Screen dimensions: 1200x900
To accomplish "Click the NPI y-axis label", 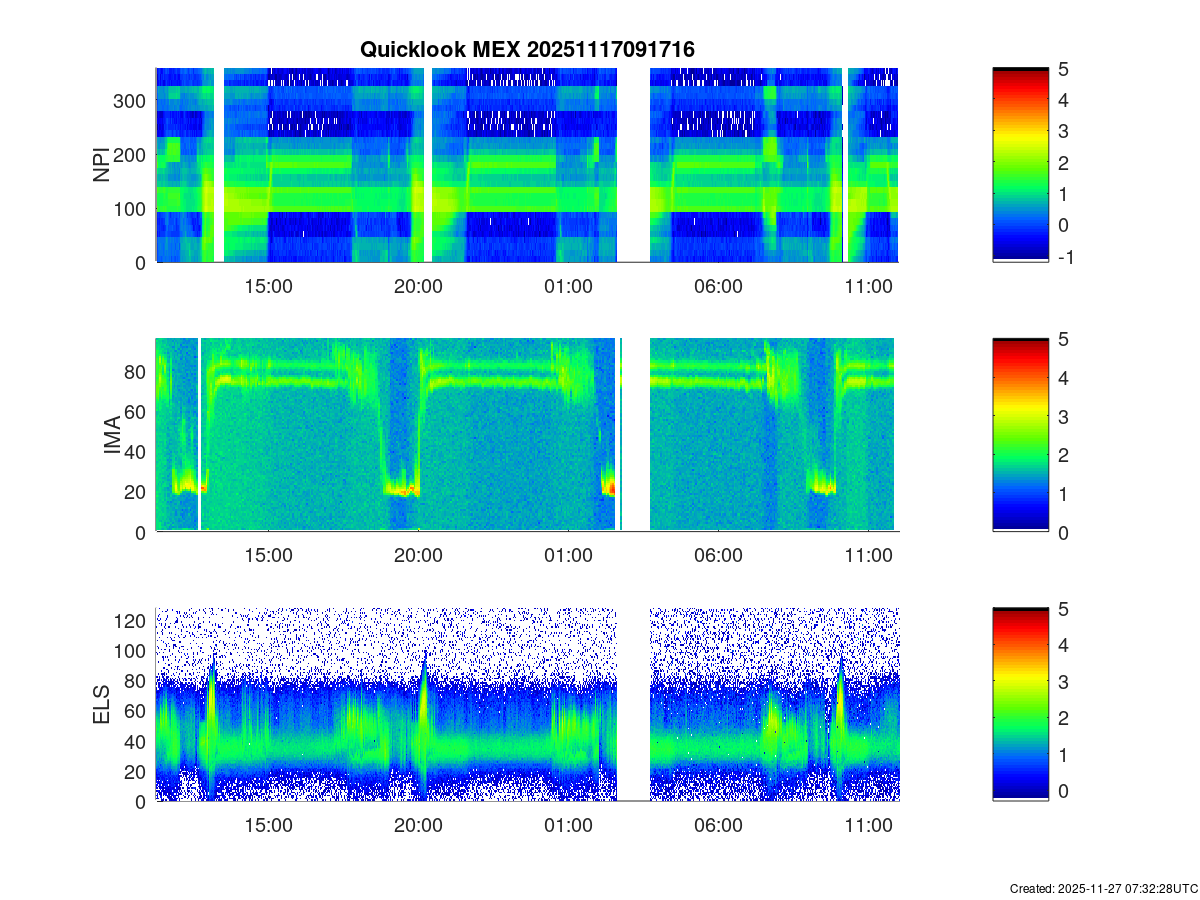I will pos(102,165).
